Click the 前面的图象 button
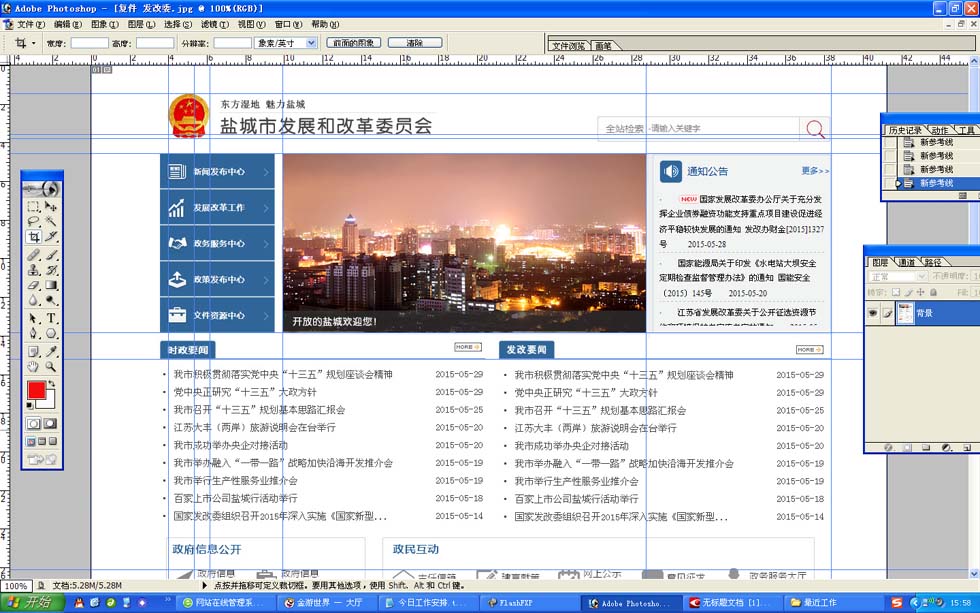This screenshot has width=980, height=613. point(354,43)
